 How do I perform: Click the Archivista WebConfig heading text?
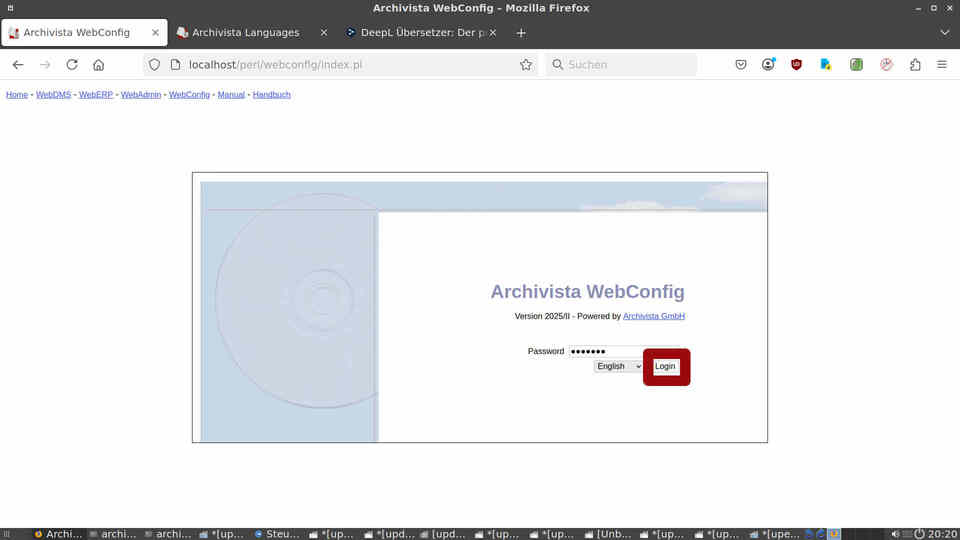pos(588,291)
